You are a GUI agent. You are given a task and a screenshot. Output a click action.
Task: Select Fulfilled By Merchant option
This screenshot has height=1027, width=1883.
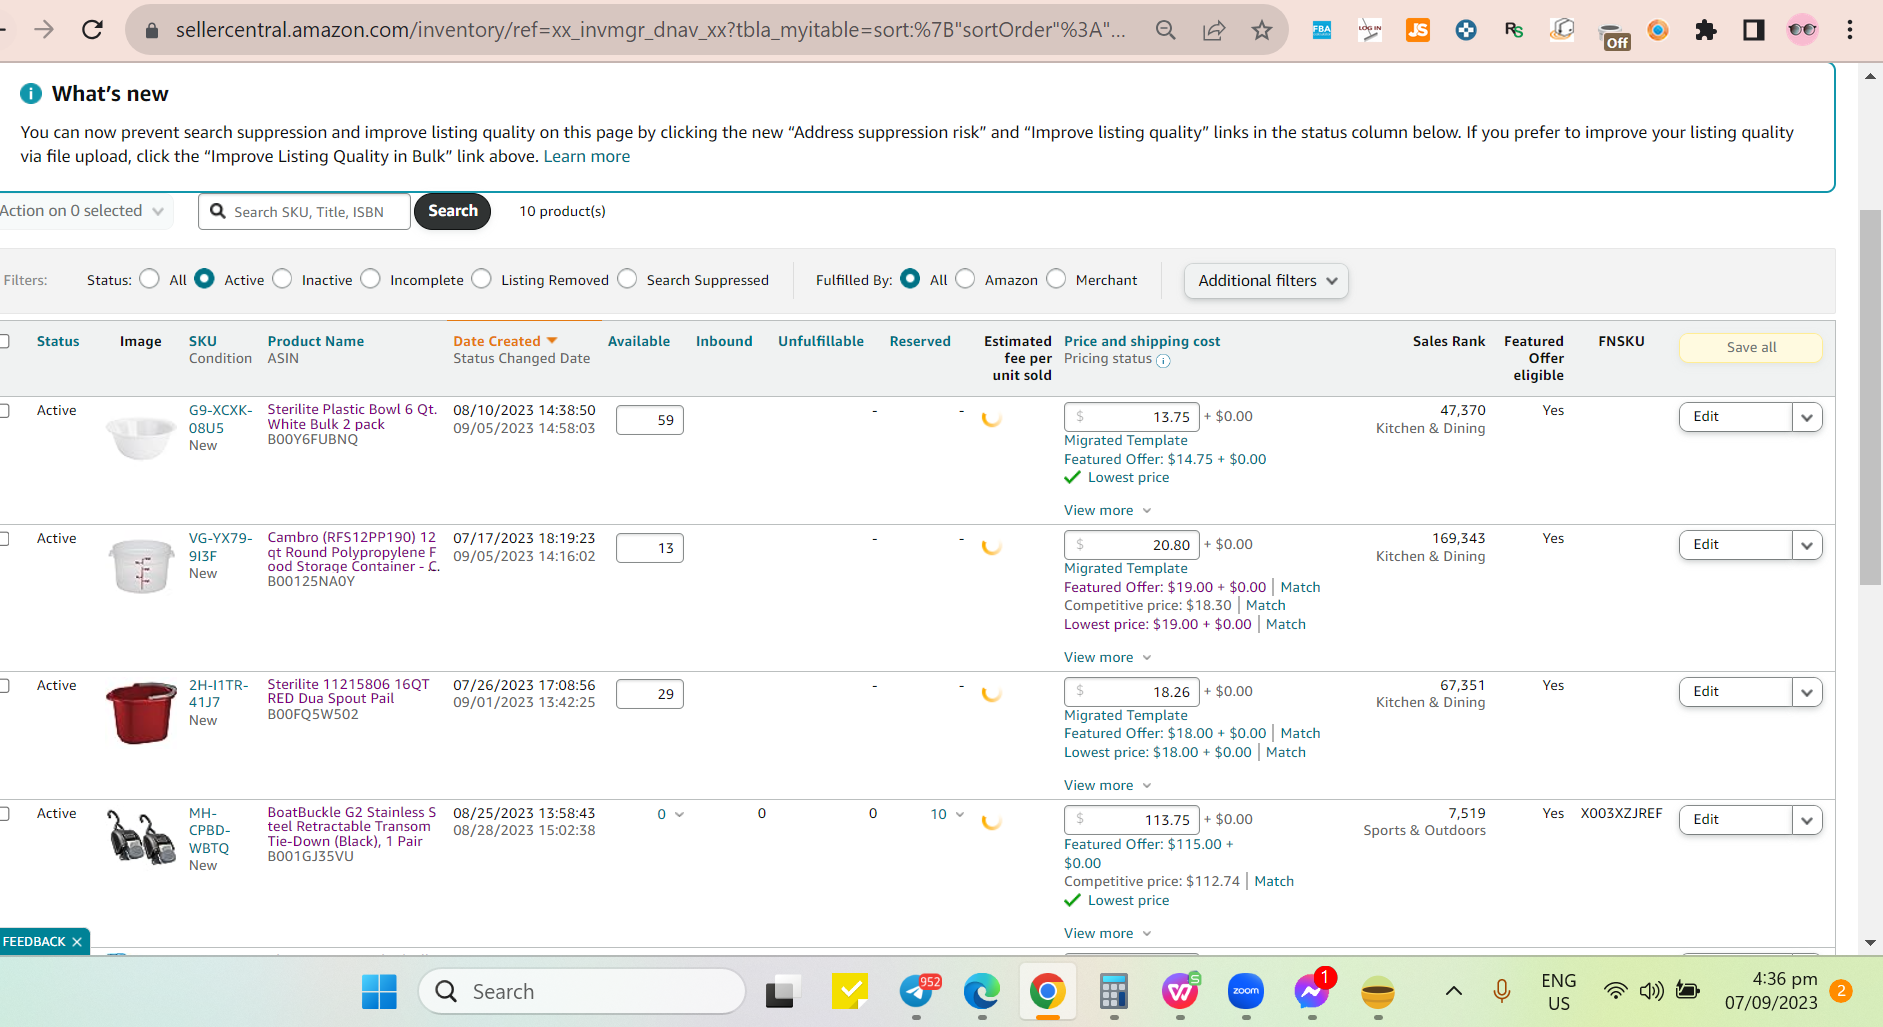1056,279
